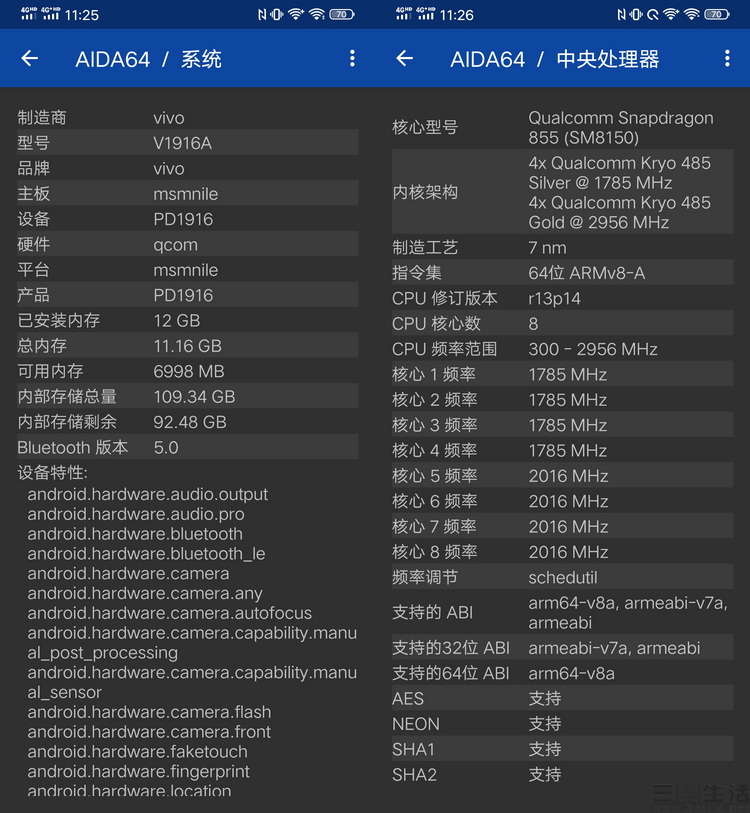Tap the Bluetooth 版本 5.0 row

pyautogui.click(x=186, y=448)
